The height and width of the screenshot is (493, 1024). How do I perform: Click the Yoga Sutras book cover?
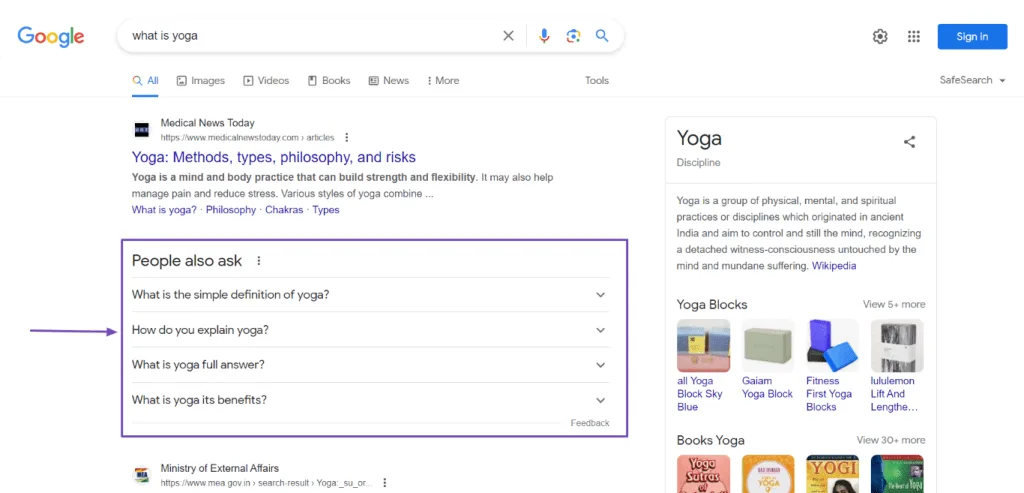[703, 474]
